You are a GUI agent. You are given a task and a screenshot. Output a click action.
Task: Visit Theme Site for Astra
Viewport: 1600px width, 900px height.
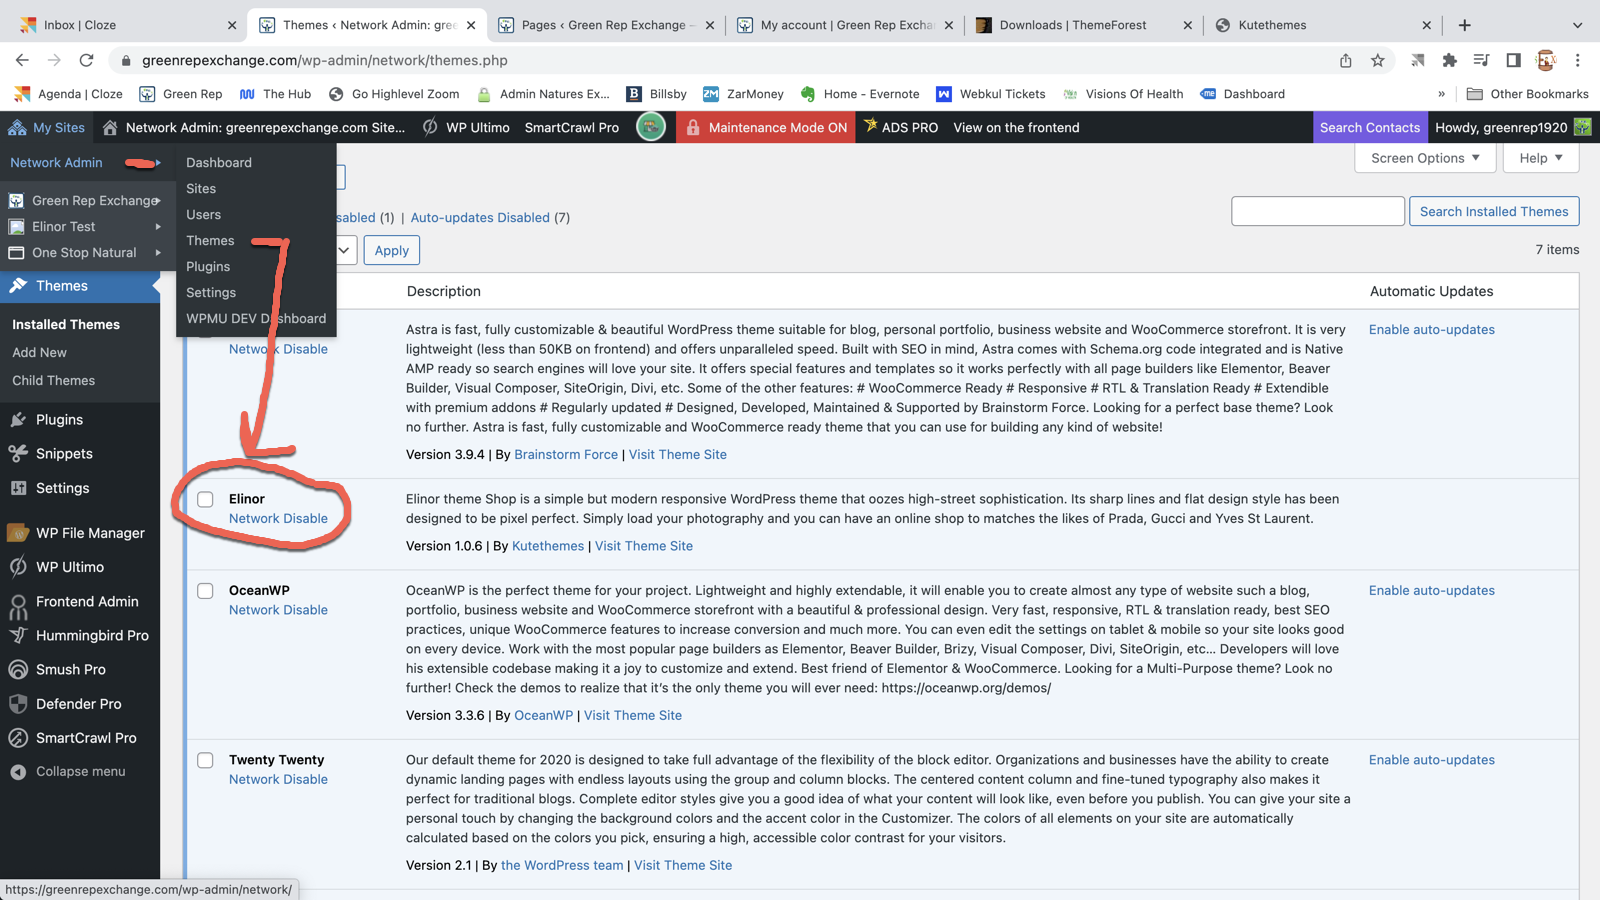(678, 454)
